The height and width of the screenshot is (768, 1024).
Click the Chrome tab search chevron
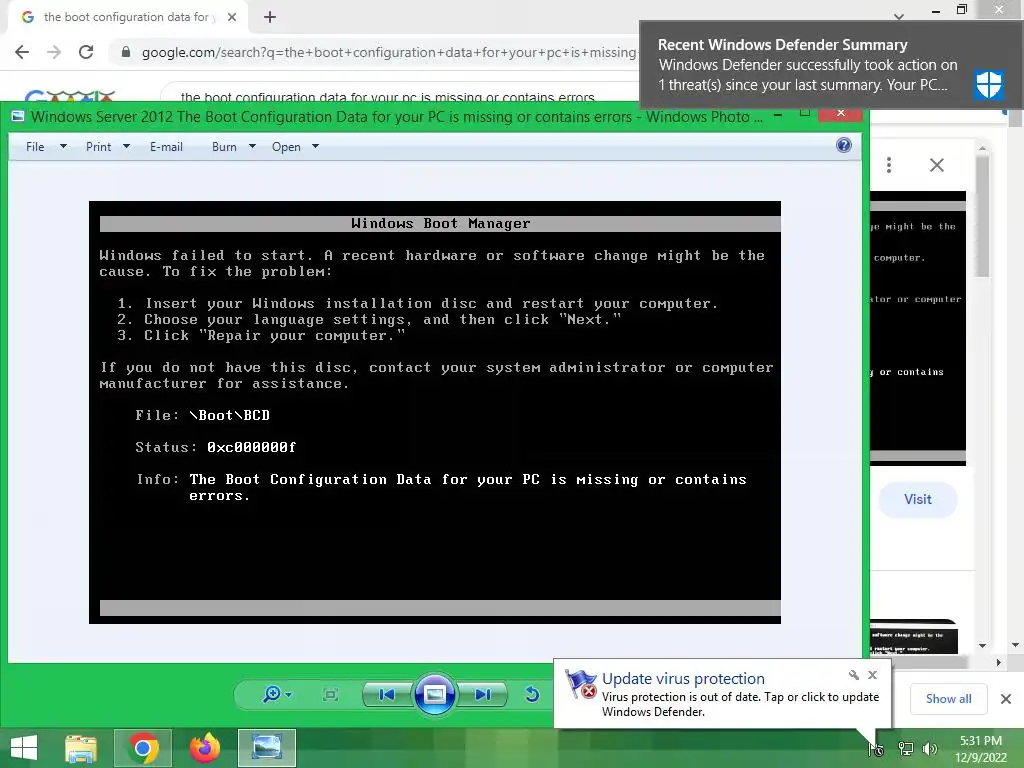pyautogui.click(x=899, y=16)
